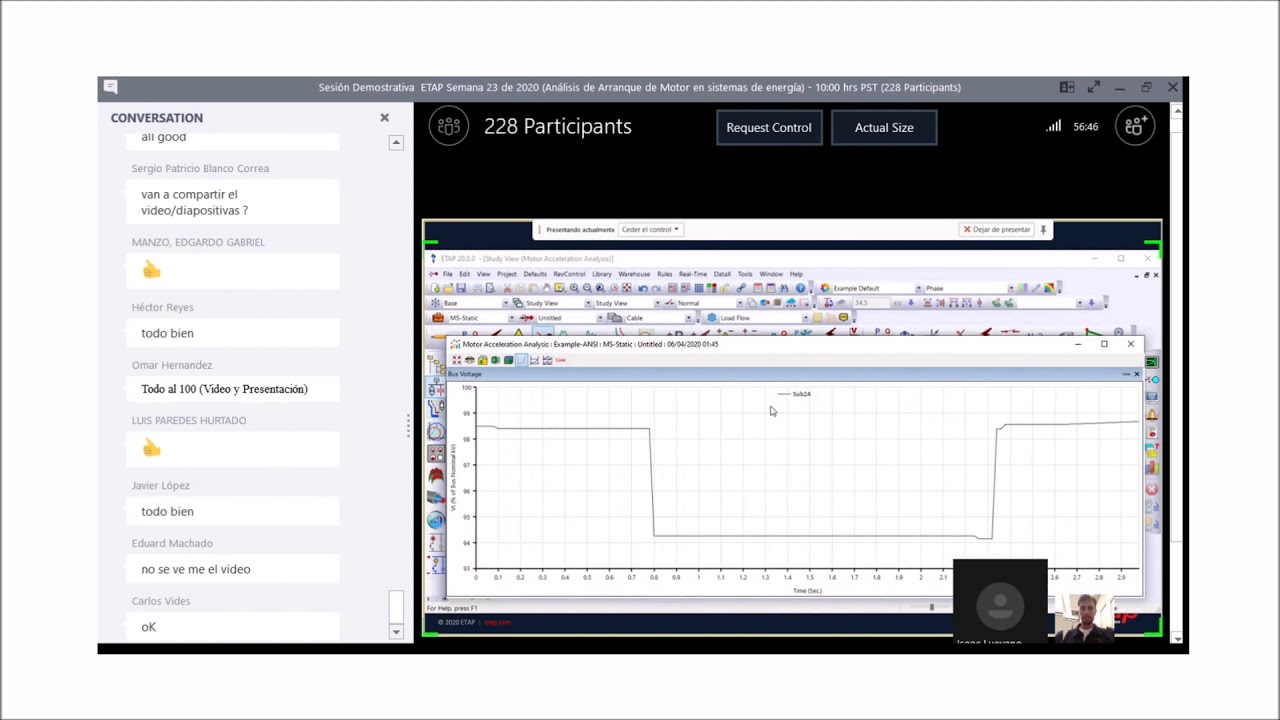The image size is (1280, 720).
Task: Click sender name Sergio Patricio Blanco Correa
Action: coord(200,168)
